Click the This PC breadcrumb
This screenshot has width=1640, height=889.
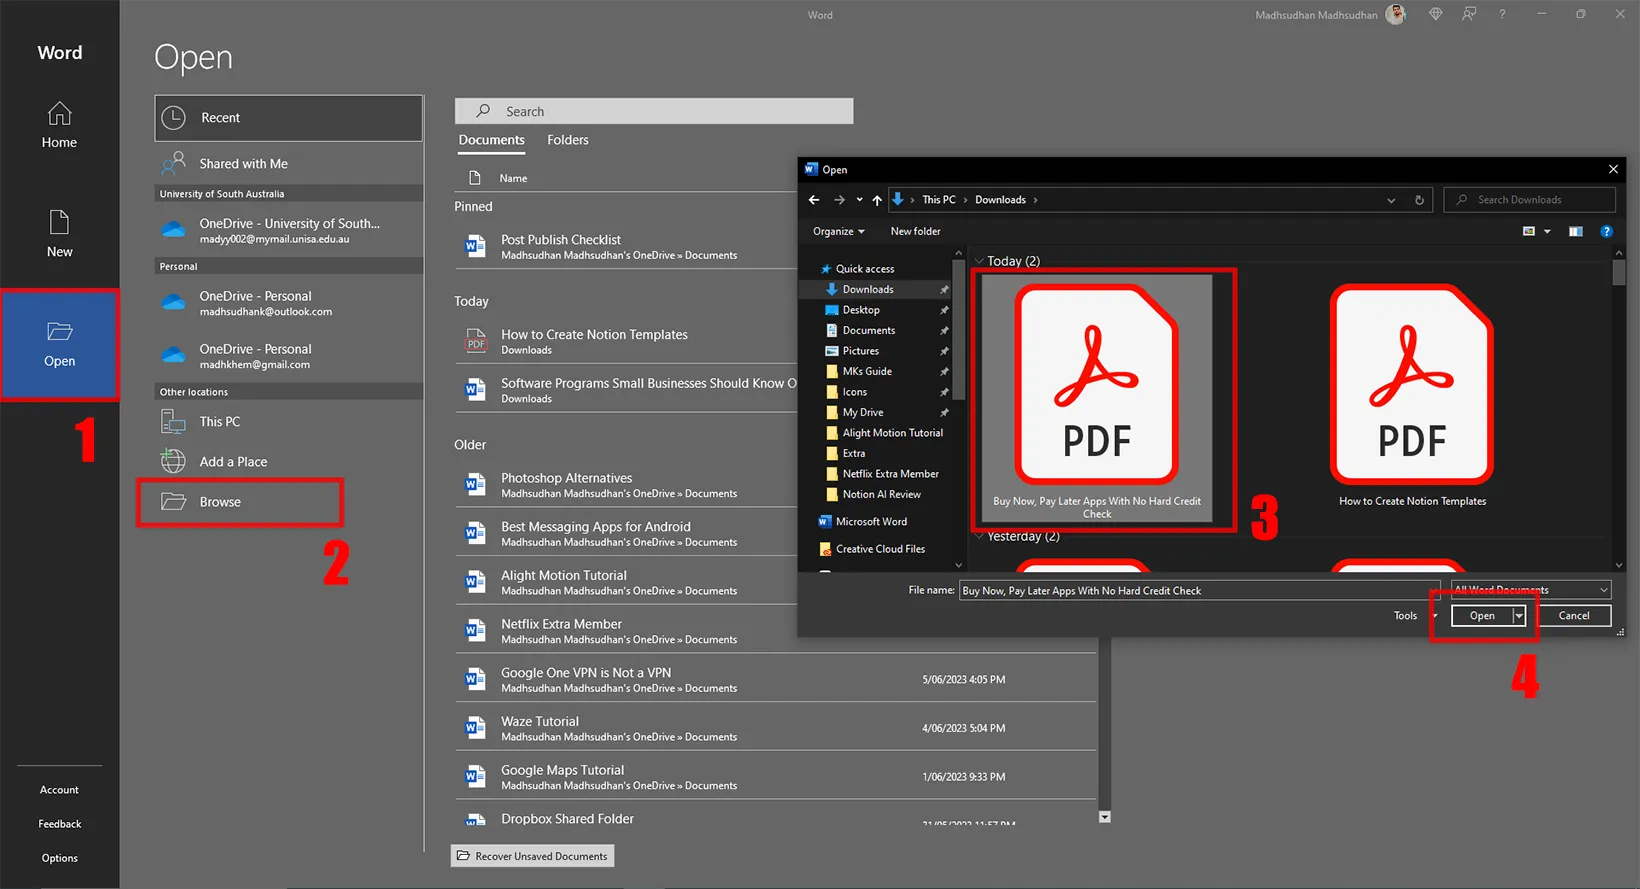[x=938, y=200]
